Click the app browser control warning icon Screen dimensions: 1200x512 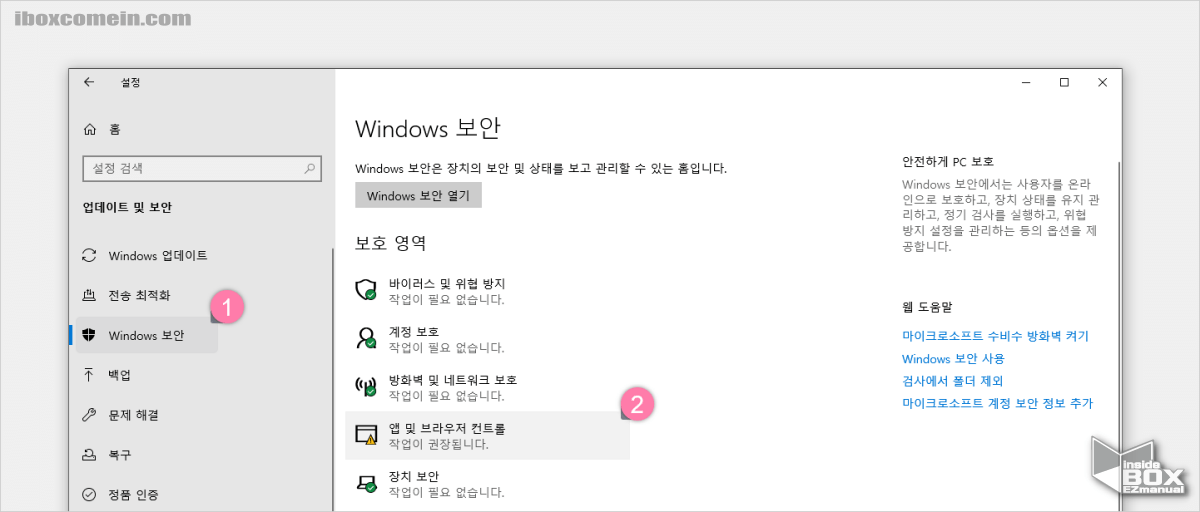pyautogui.click(x=366, y=435)
